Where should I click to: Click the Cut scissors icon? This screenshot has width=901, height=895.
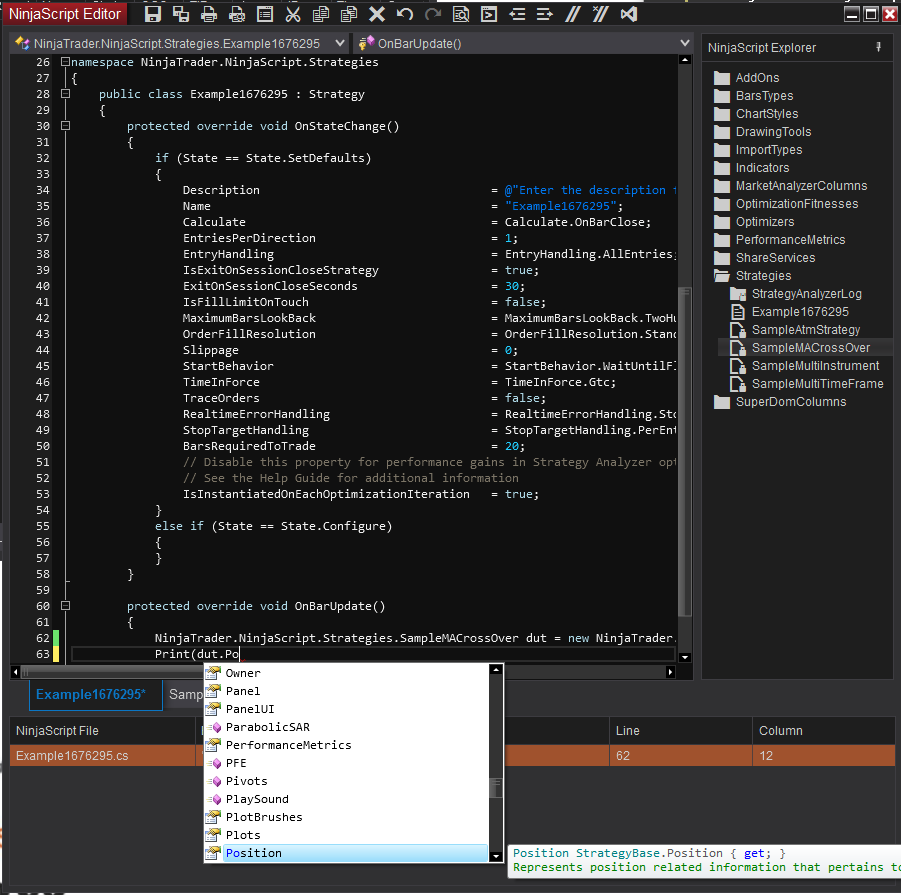tap(293, 14)
